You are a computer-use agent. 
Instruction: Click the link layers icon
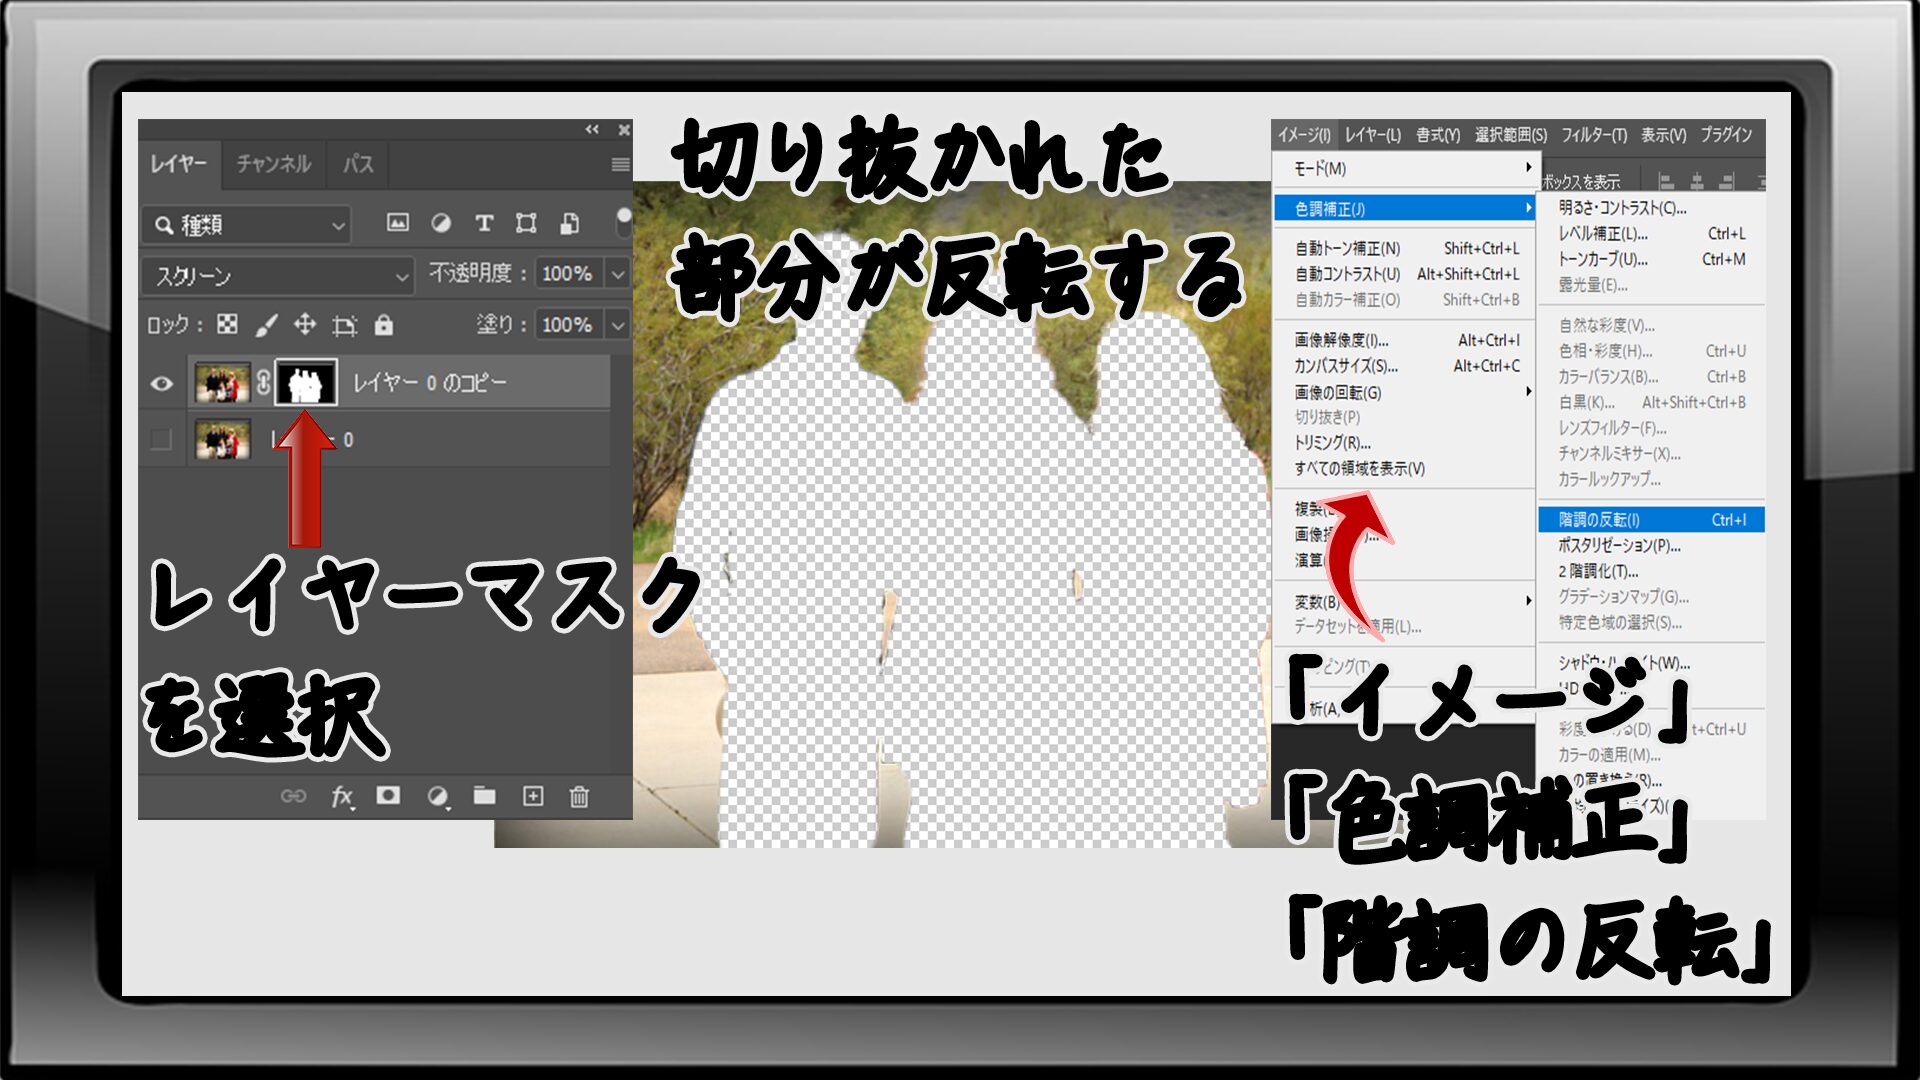tap(293, 796)
